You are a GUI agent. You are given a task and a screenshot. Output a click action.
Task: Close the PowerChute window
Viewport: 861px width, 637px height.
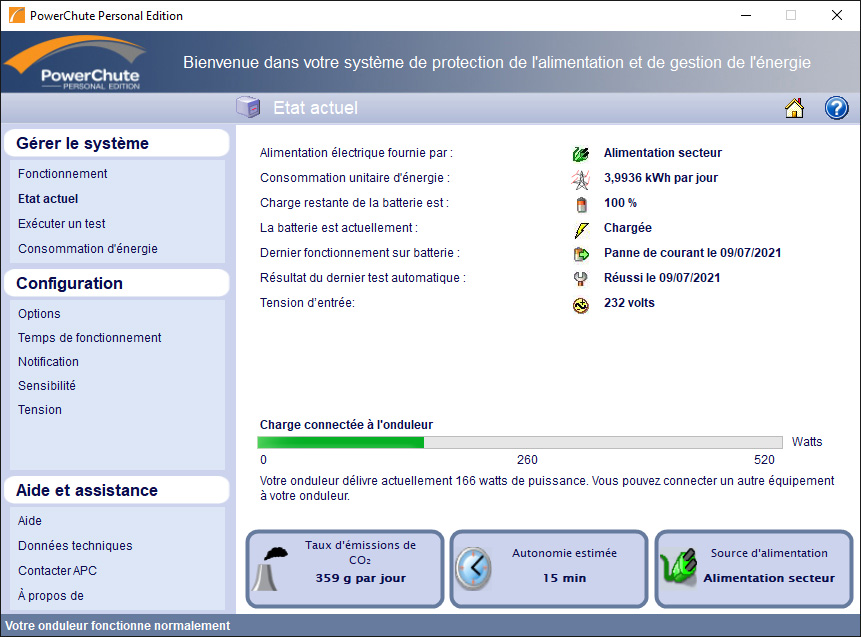point(836,15)
